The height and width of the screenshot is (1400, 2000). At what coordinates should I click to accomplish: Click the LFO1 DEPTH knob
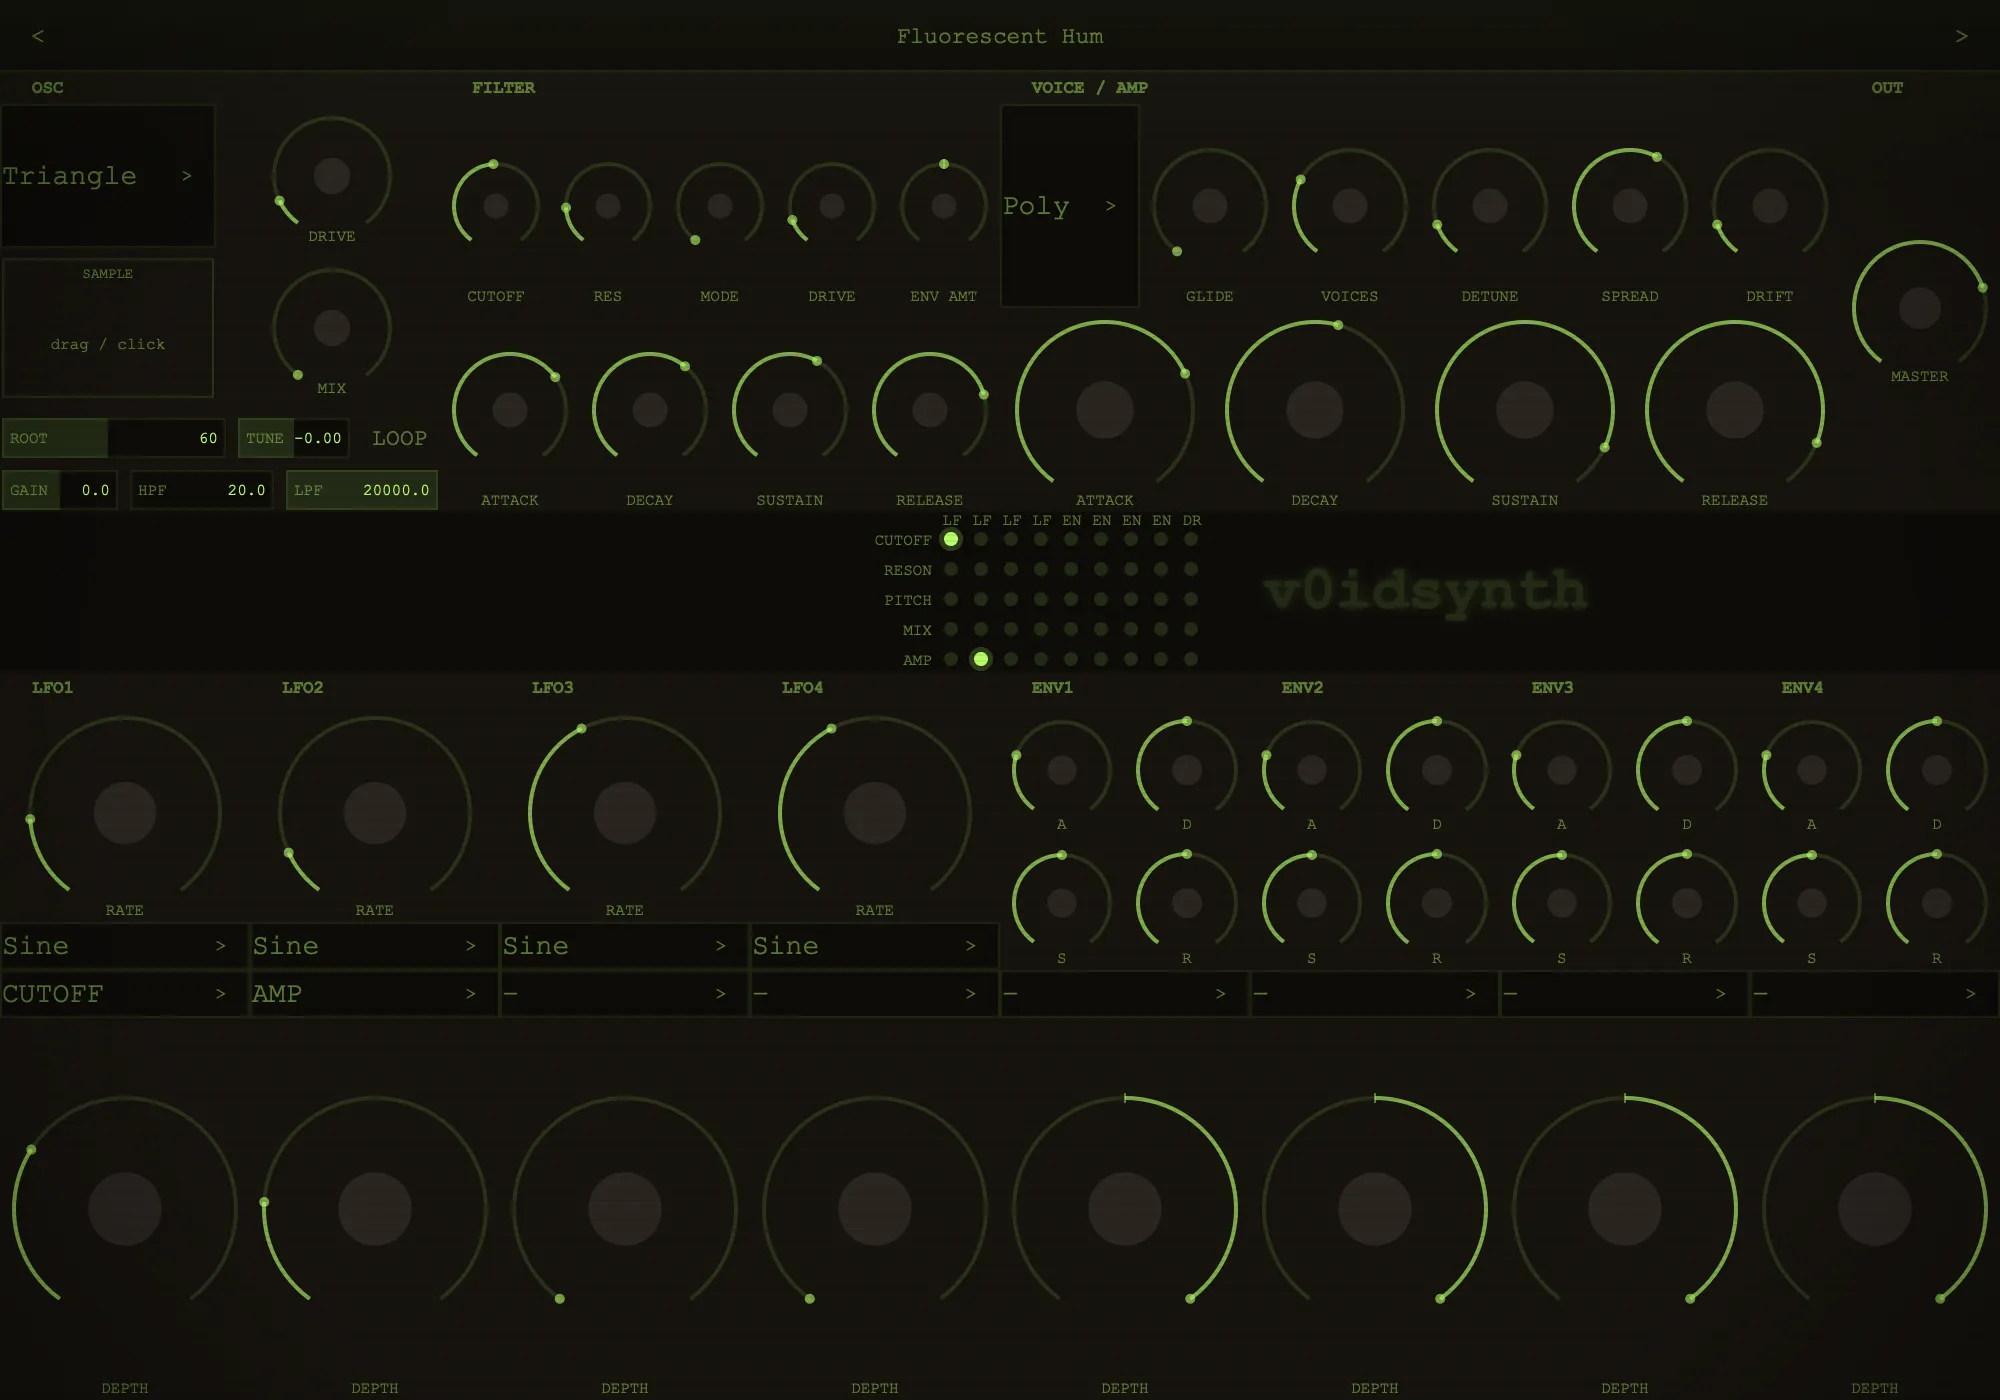click(x=125, y=1209)
